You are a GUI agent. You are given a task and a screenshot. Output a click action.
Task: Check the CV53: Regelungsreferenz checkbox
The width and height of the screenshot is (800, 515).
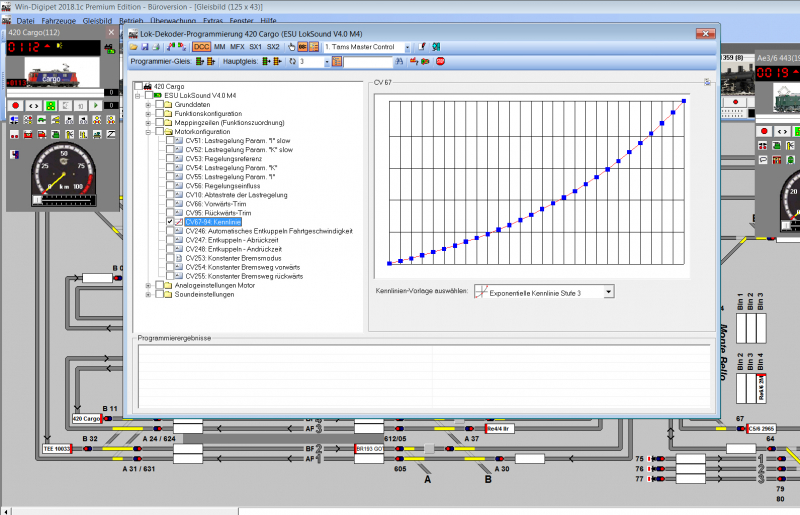pos(171,158)
